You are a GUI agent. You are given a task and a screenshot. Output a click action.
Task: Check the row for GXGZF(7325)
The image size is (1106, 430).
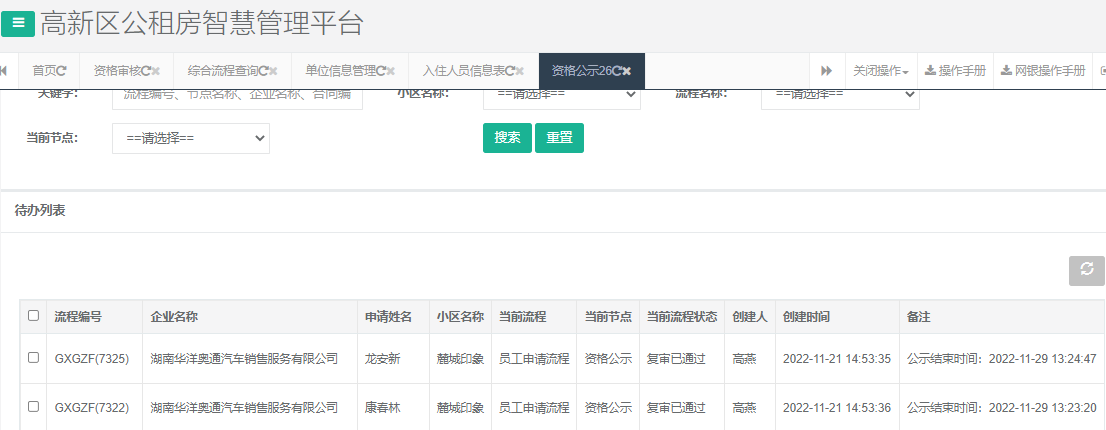pos(33,358)
